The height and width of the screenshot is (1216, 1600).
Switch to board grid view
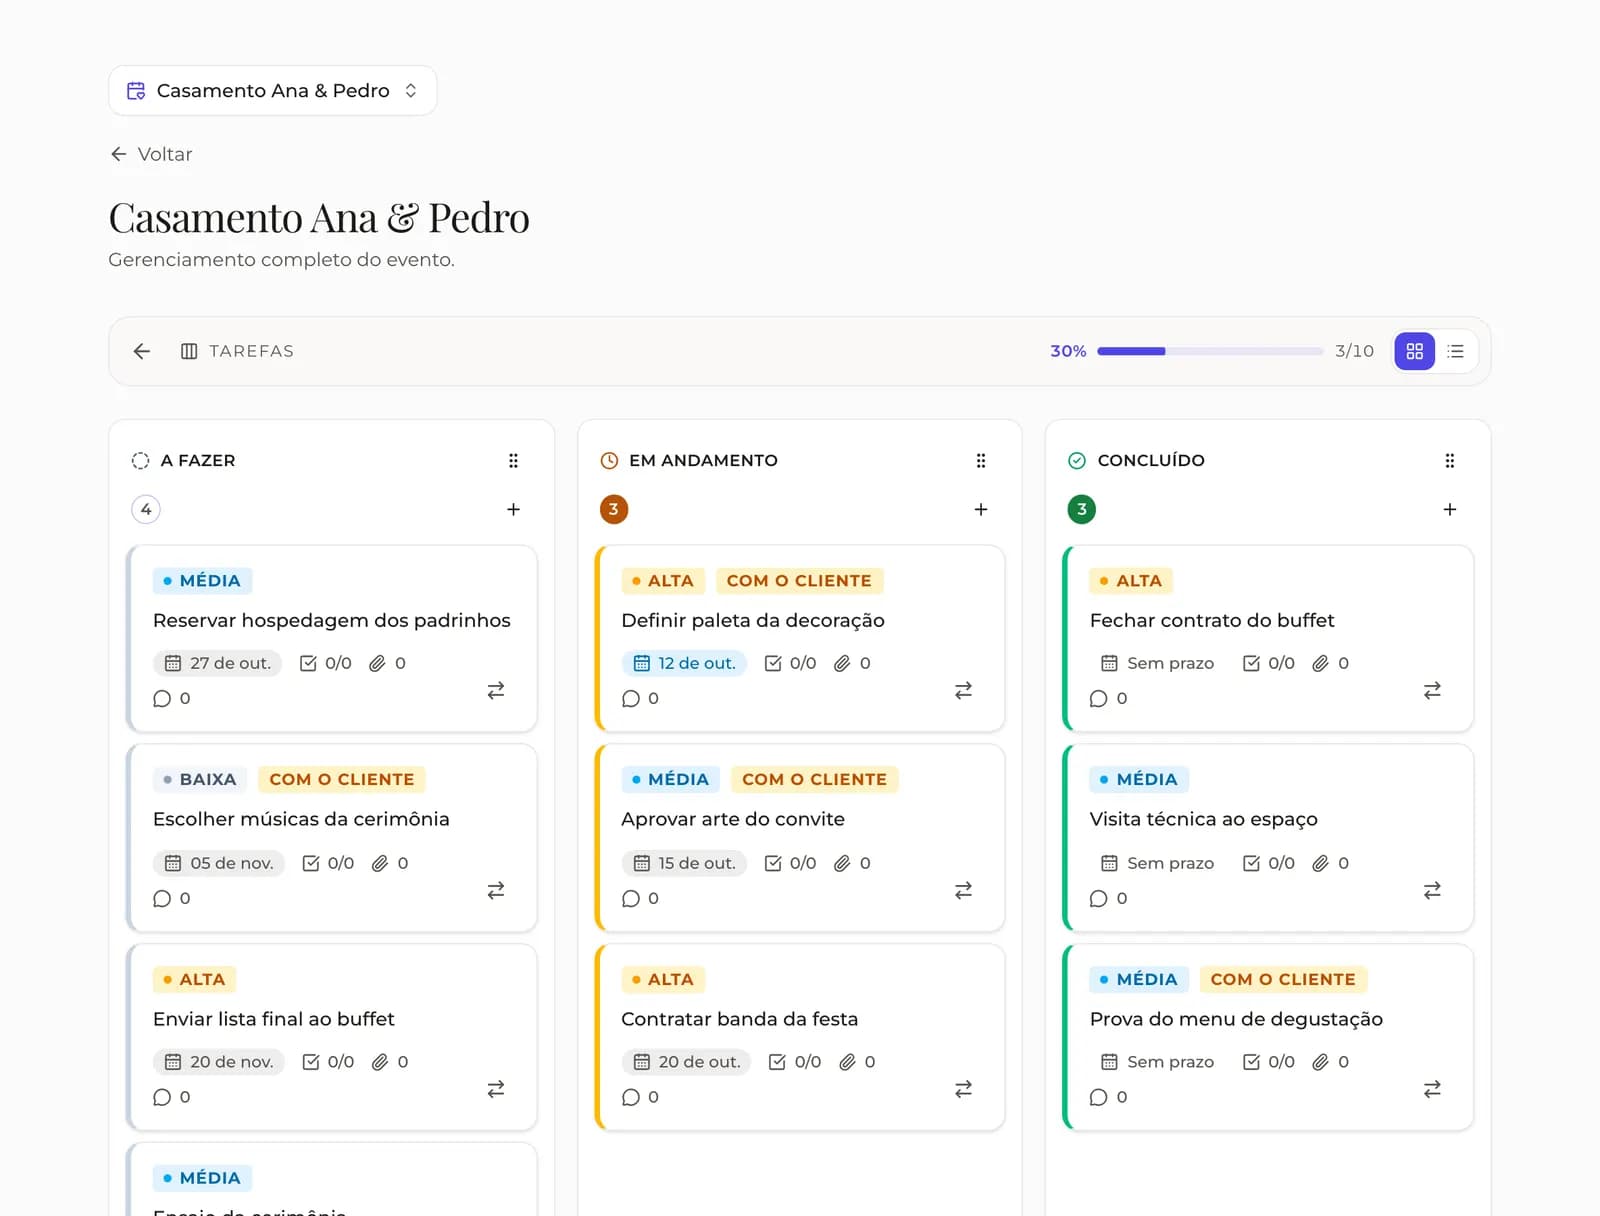click(x=1414, y=351)
